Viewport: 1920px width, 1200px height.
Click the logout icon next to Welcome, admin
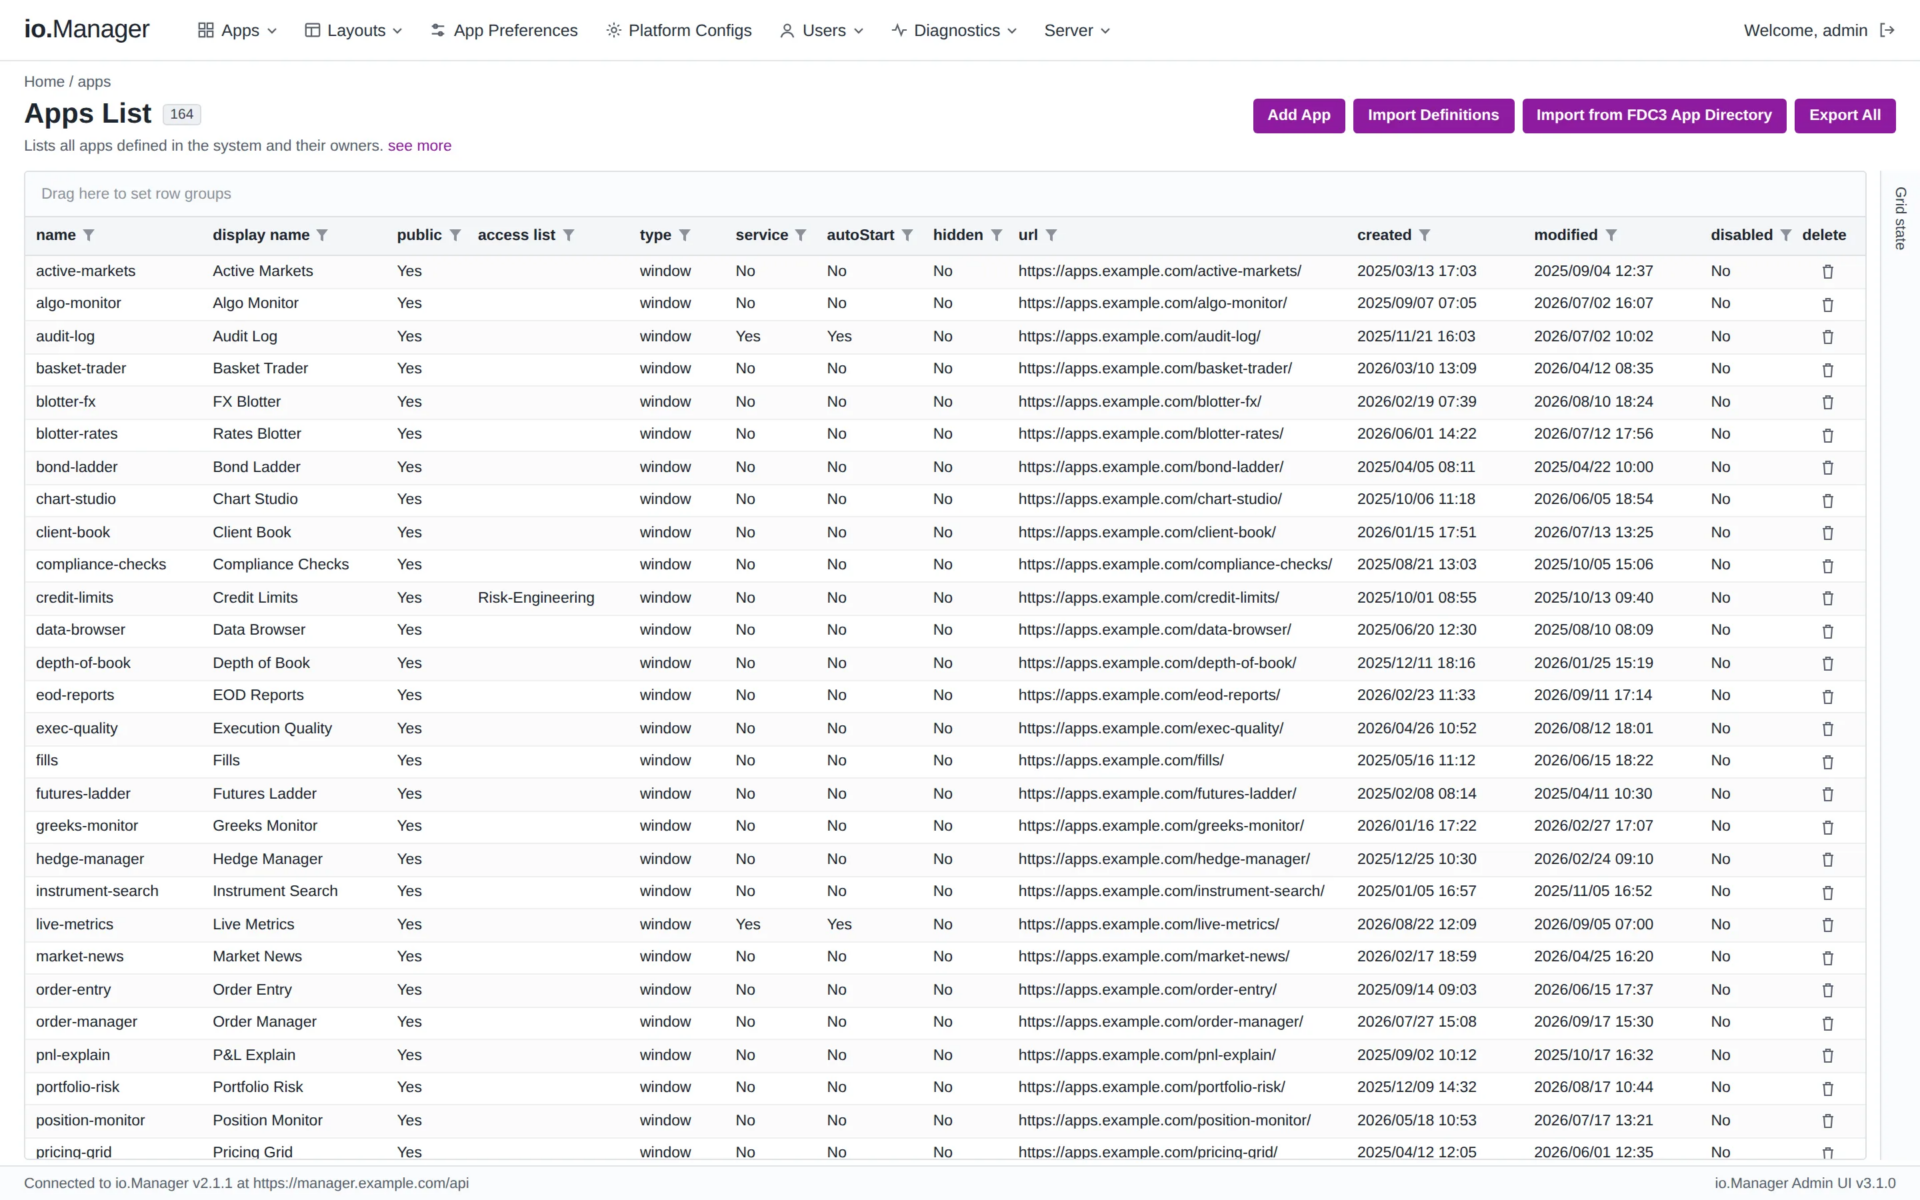pos(1887,30)
